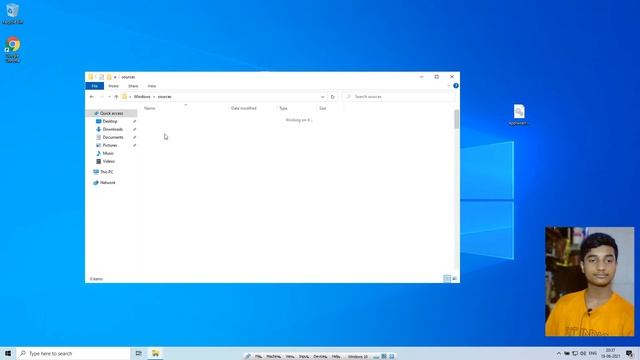
Task: Go up one folder level with the Up arrow
Action: coord(116,97)
